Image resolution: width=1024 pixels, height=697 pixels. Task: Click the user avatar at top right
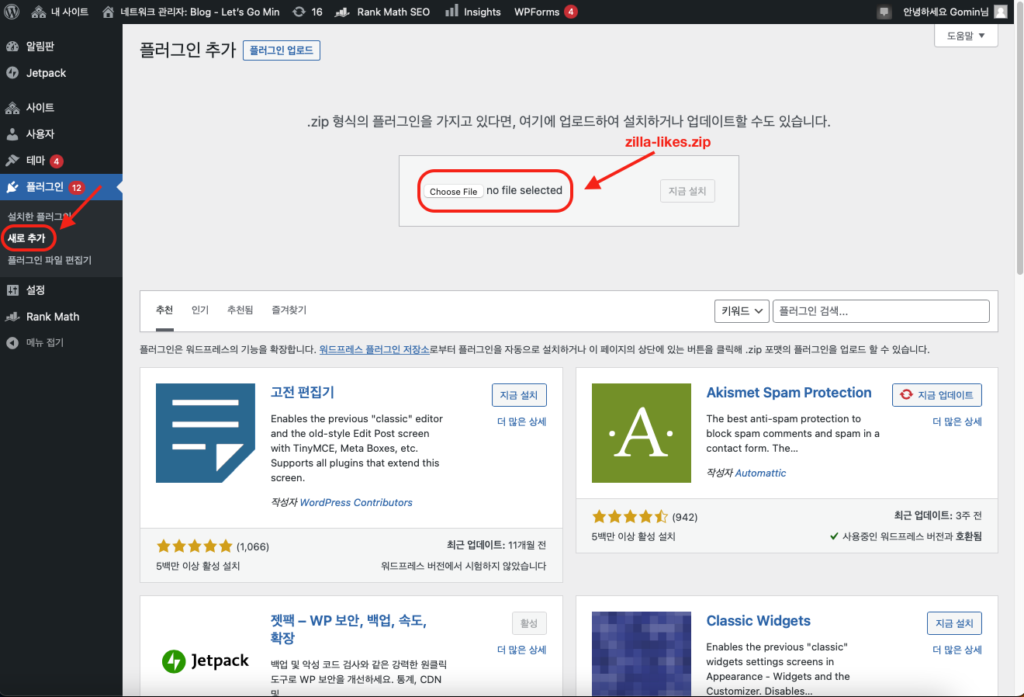point(1000,12)
